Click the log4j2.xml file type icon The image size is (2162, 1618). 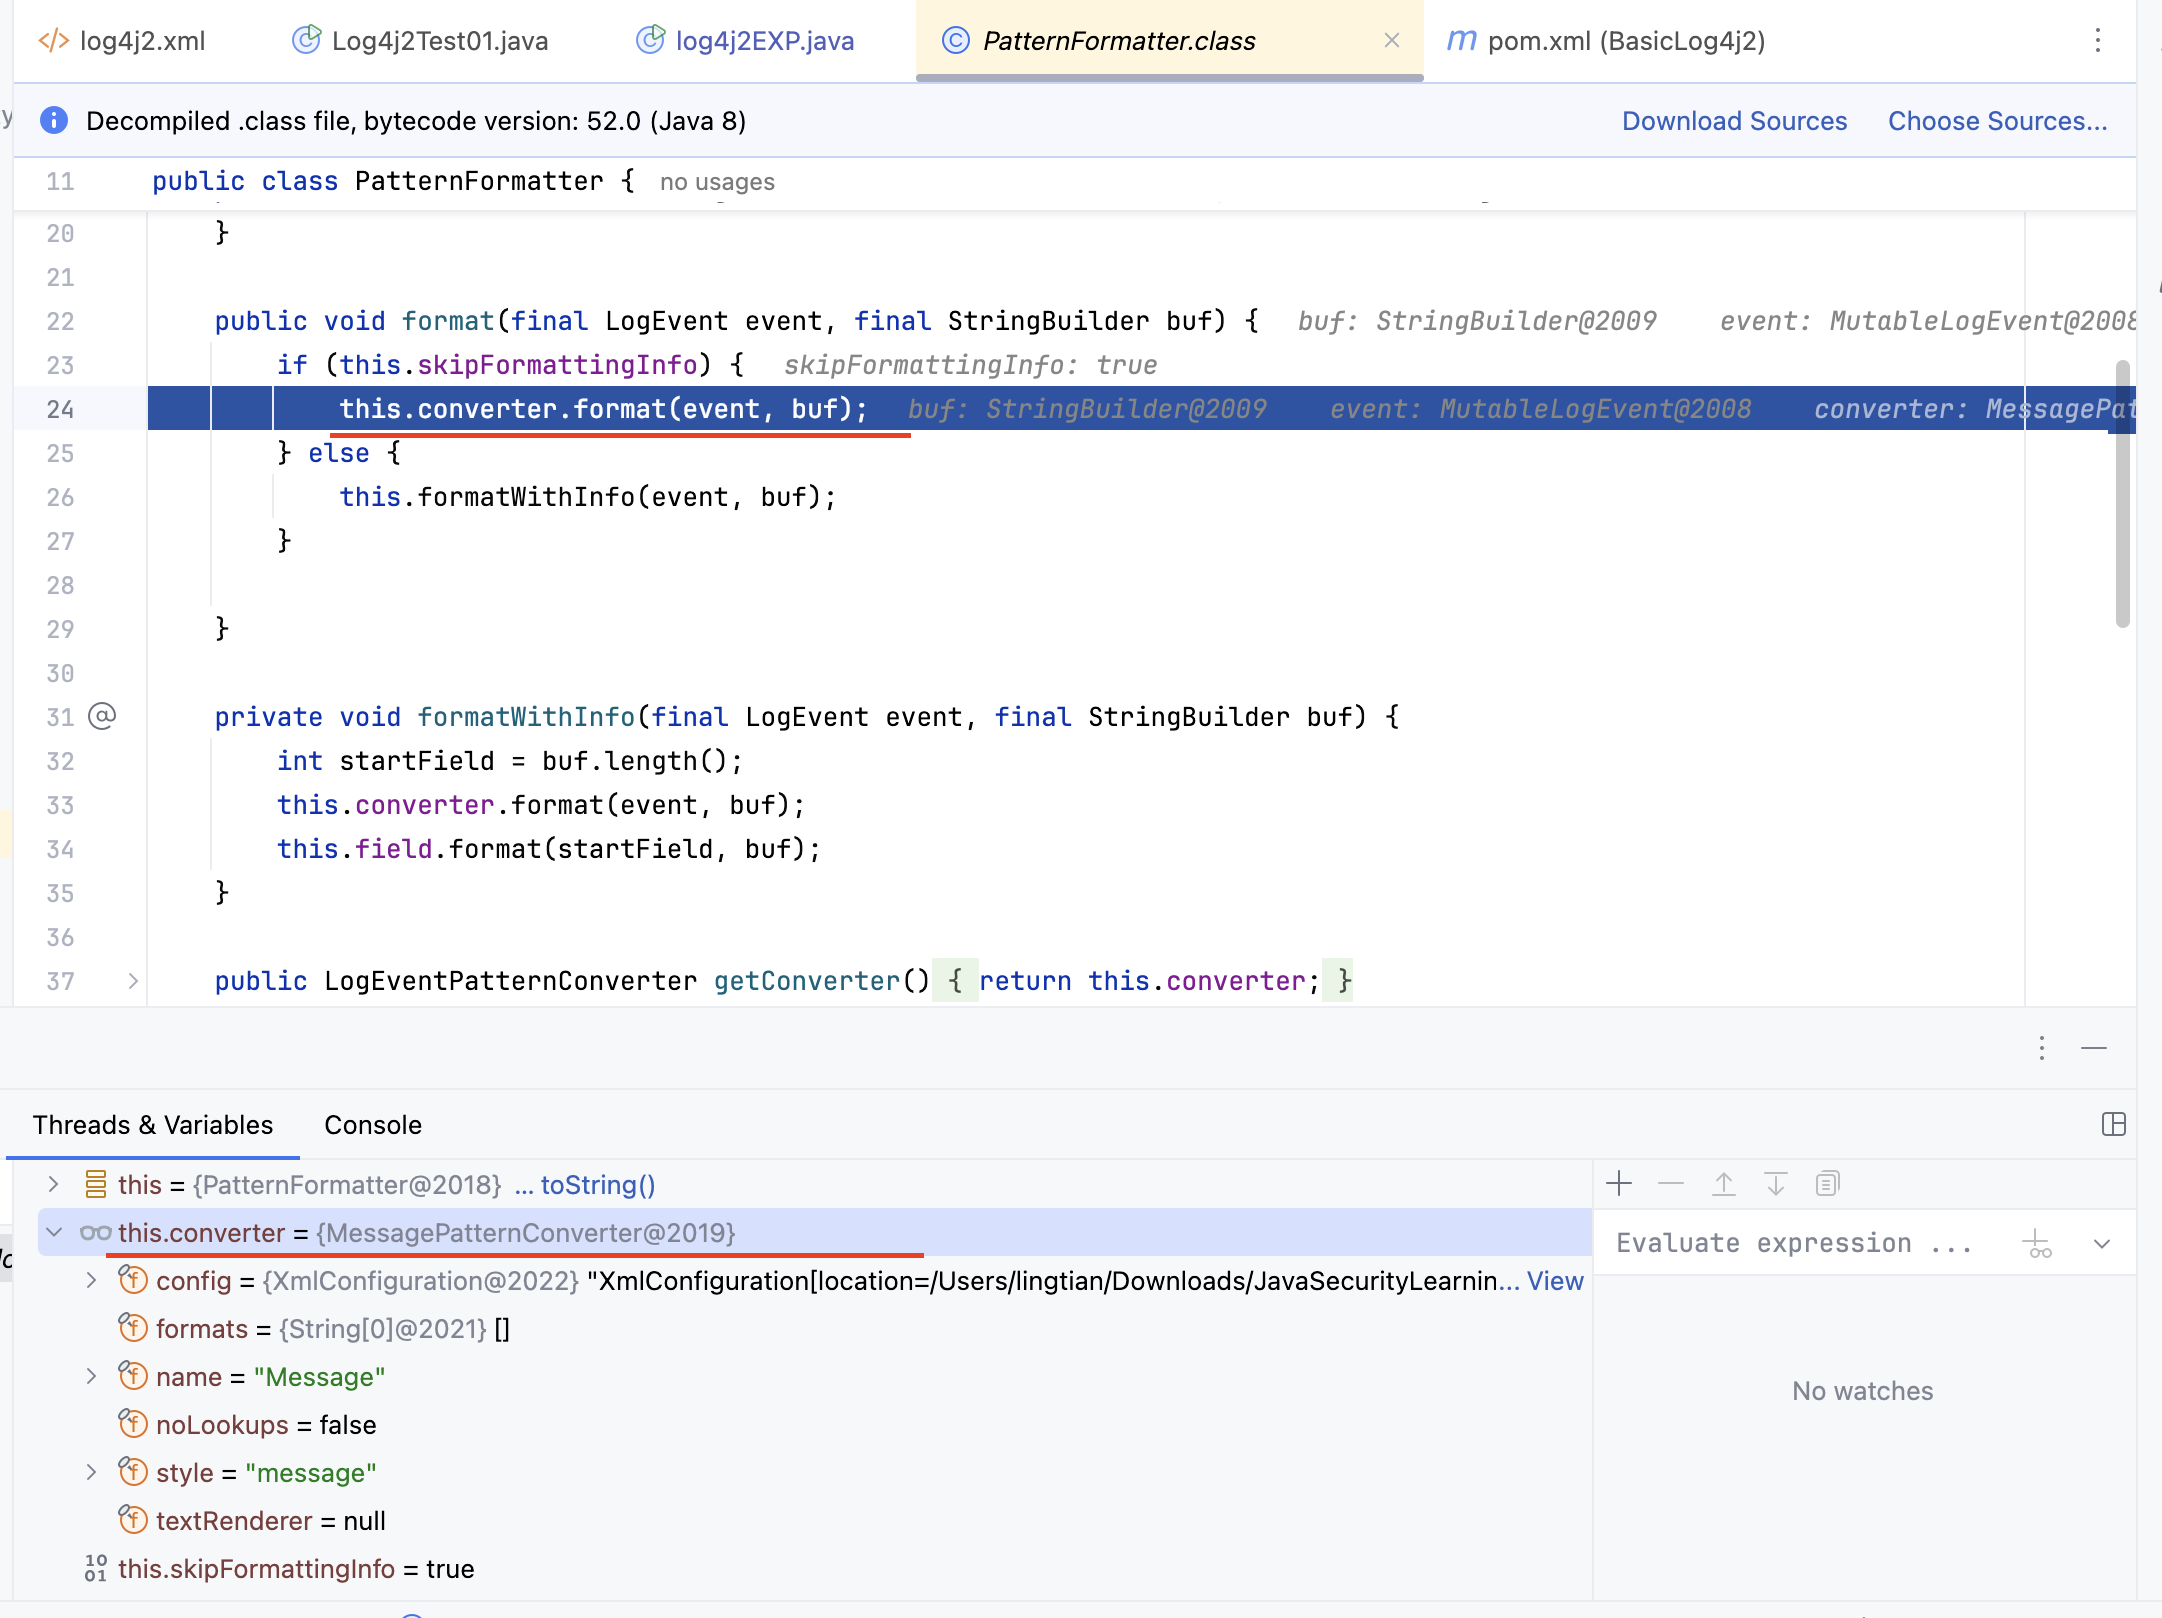pos(53,41)
